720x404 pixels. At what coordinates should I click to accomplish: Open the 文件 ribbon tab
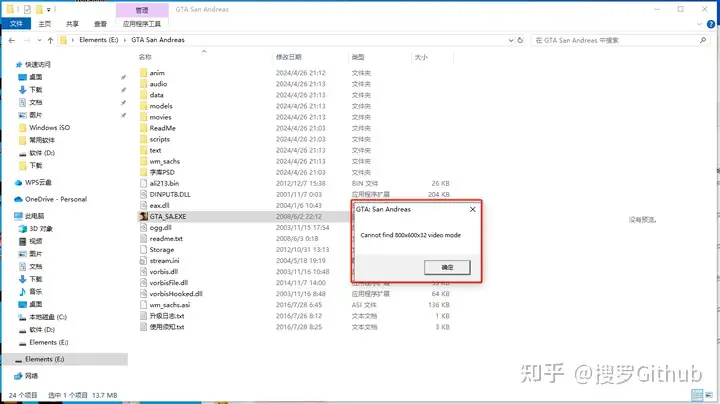tap(16, 23)
